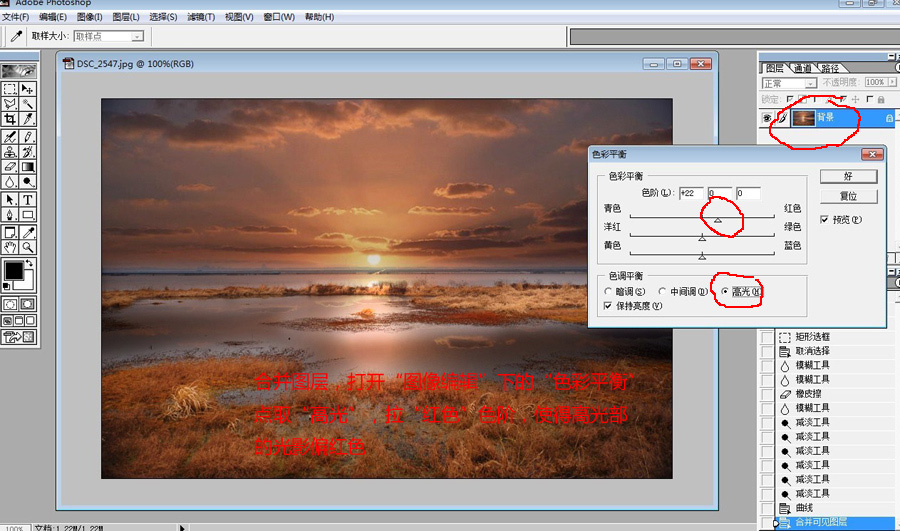Toggle history source box beside 橡皮擦
Viewport: 900px width, 531px height.
coord(767,394)
